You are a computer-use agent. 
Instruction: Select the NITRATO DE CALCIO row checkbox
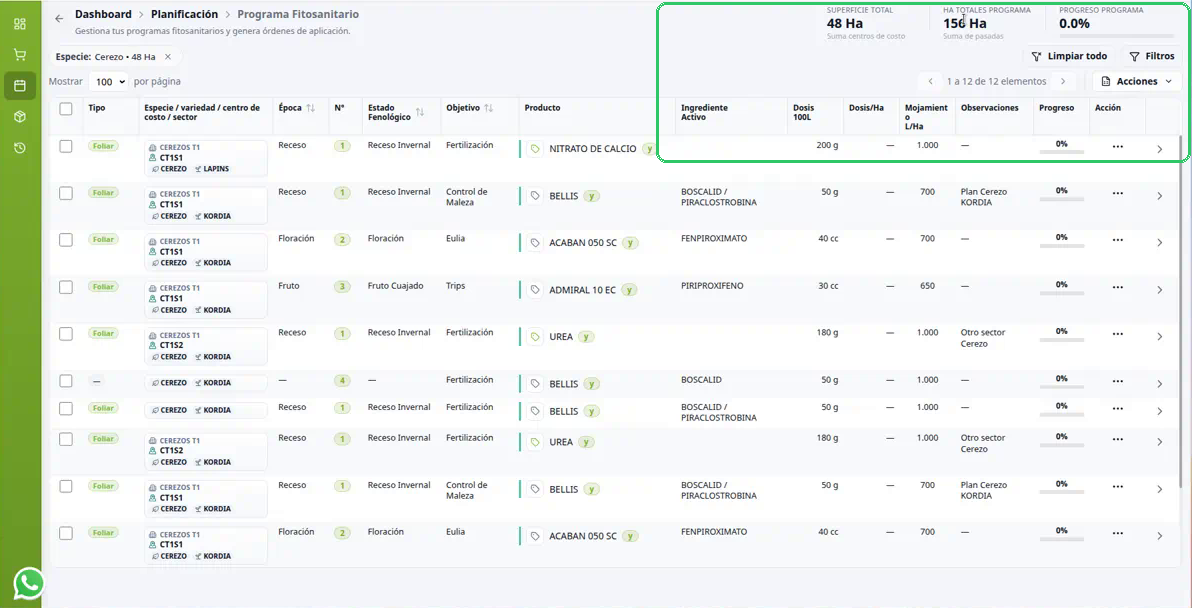(x=66, y=146)
